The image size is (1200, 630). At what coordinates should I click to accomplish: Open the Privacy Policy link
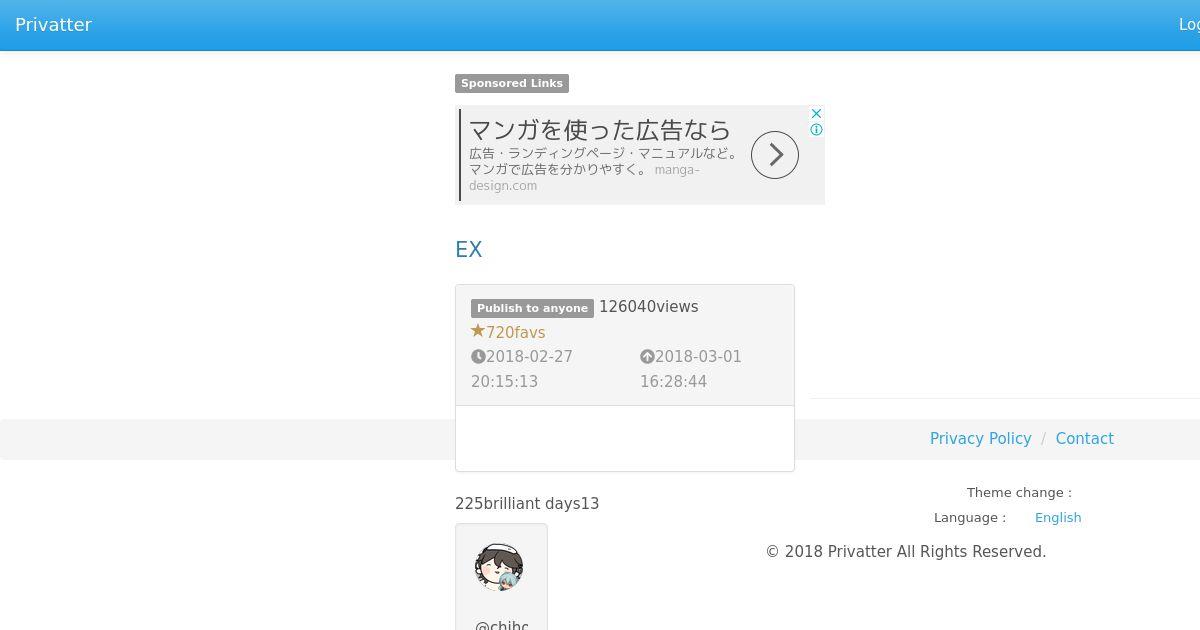[980, 439]
